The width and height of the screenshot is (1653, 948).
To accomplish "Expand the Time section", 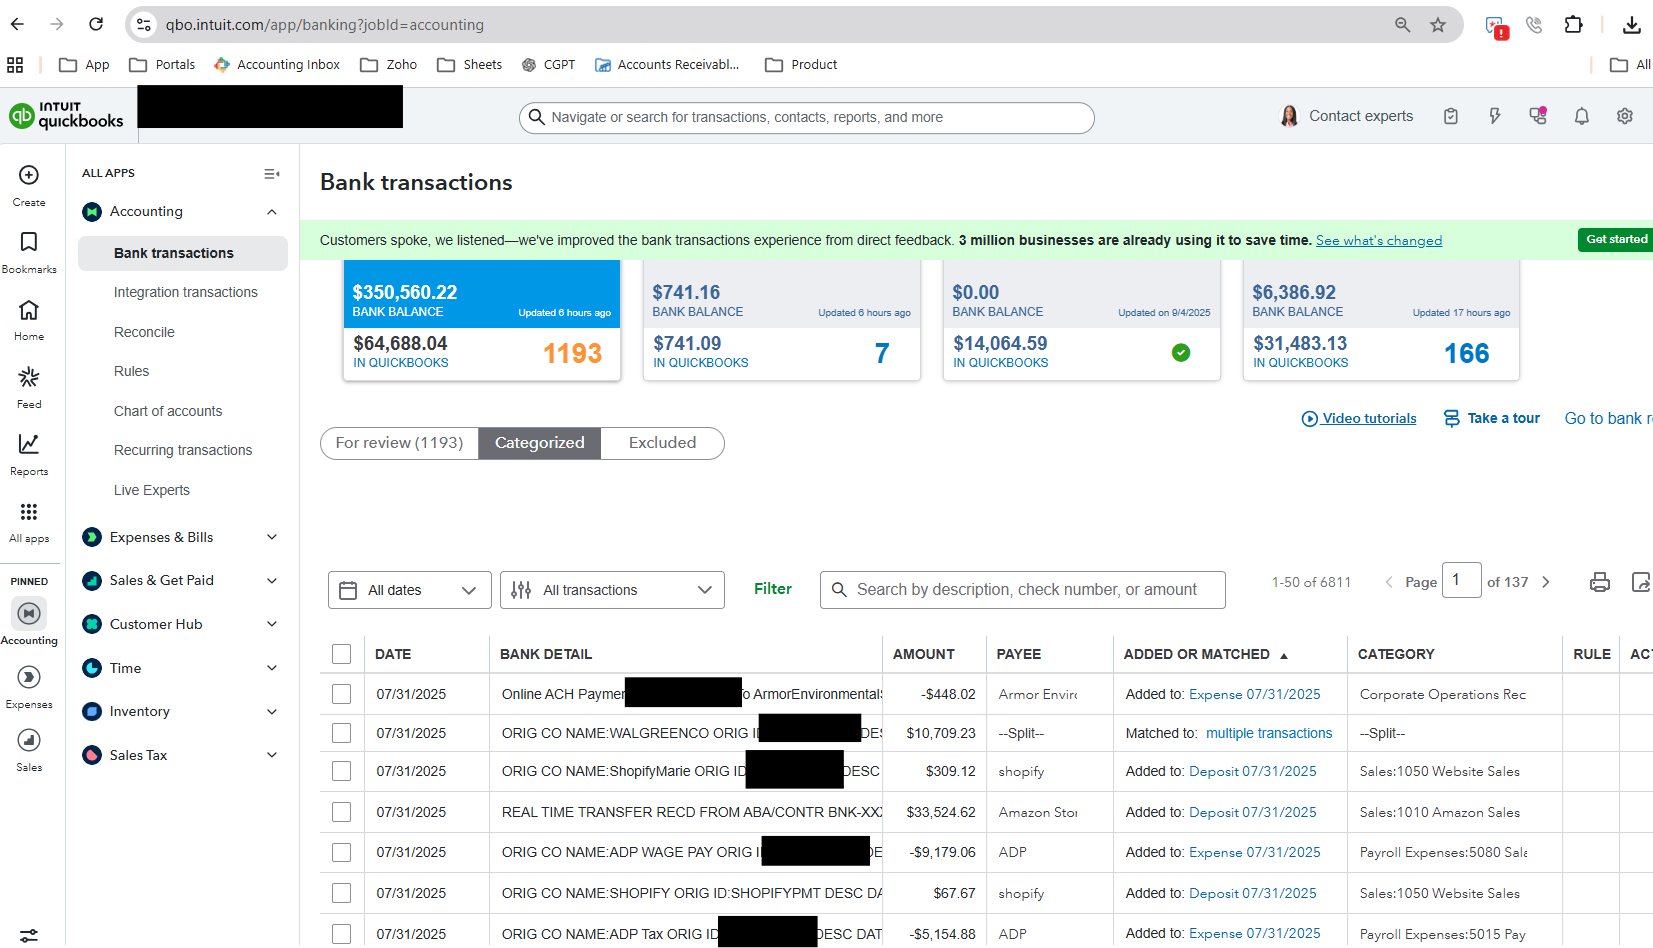I will pos(272,668).
